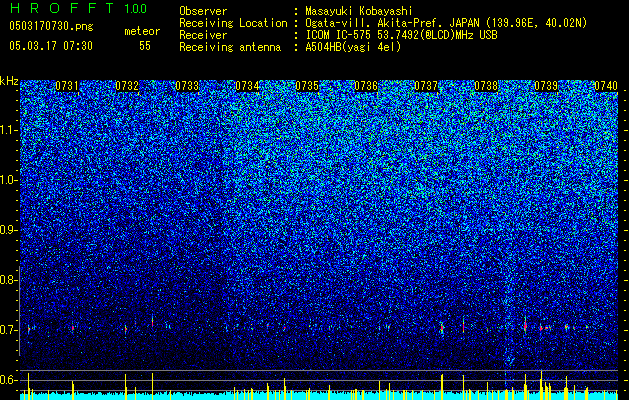Click the 0.7 kHz axis label
The height and width of the screenshot is (400, 629).
coord(8,330)
